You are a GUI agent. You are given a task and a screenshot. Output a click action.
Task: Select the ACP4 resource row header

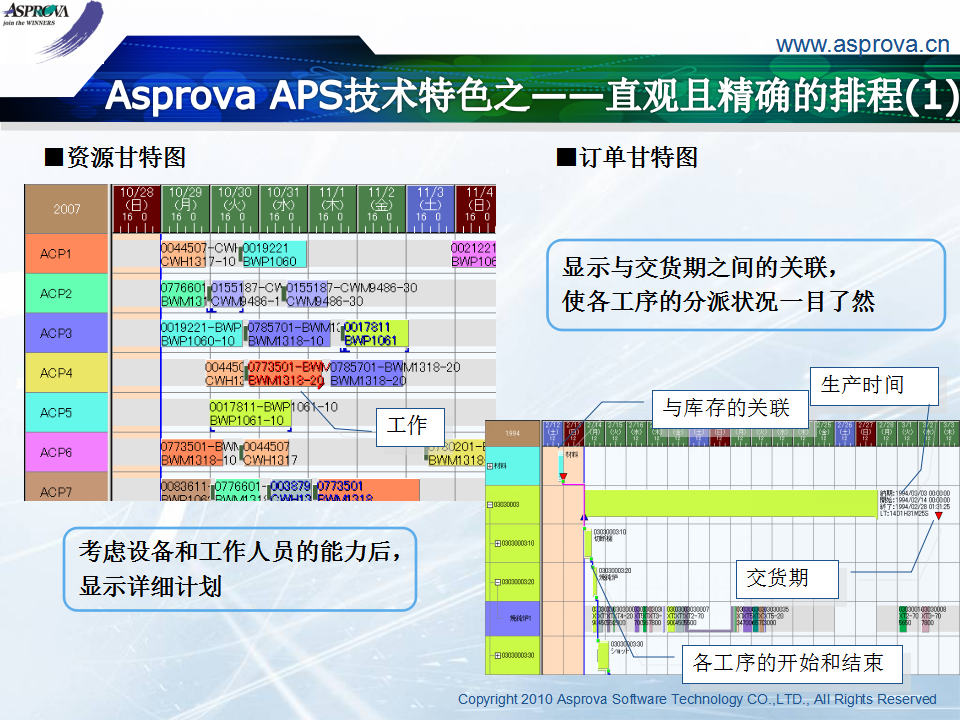66,373
